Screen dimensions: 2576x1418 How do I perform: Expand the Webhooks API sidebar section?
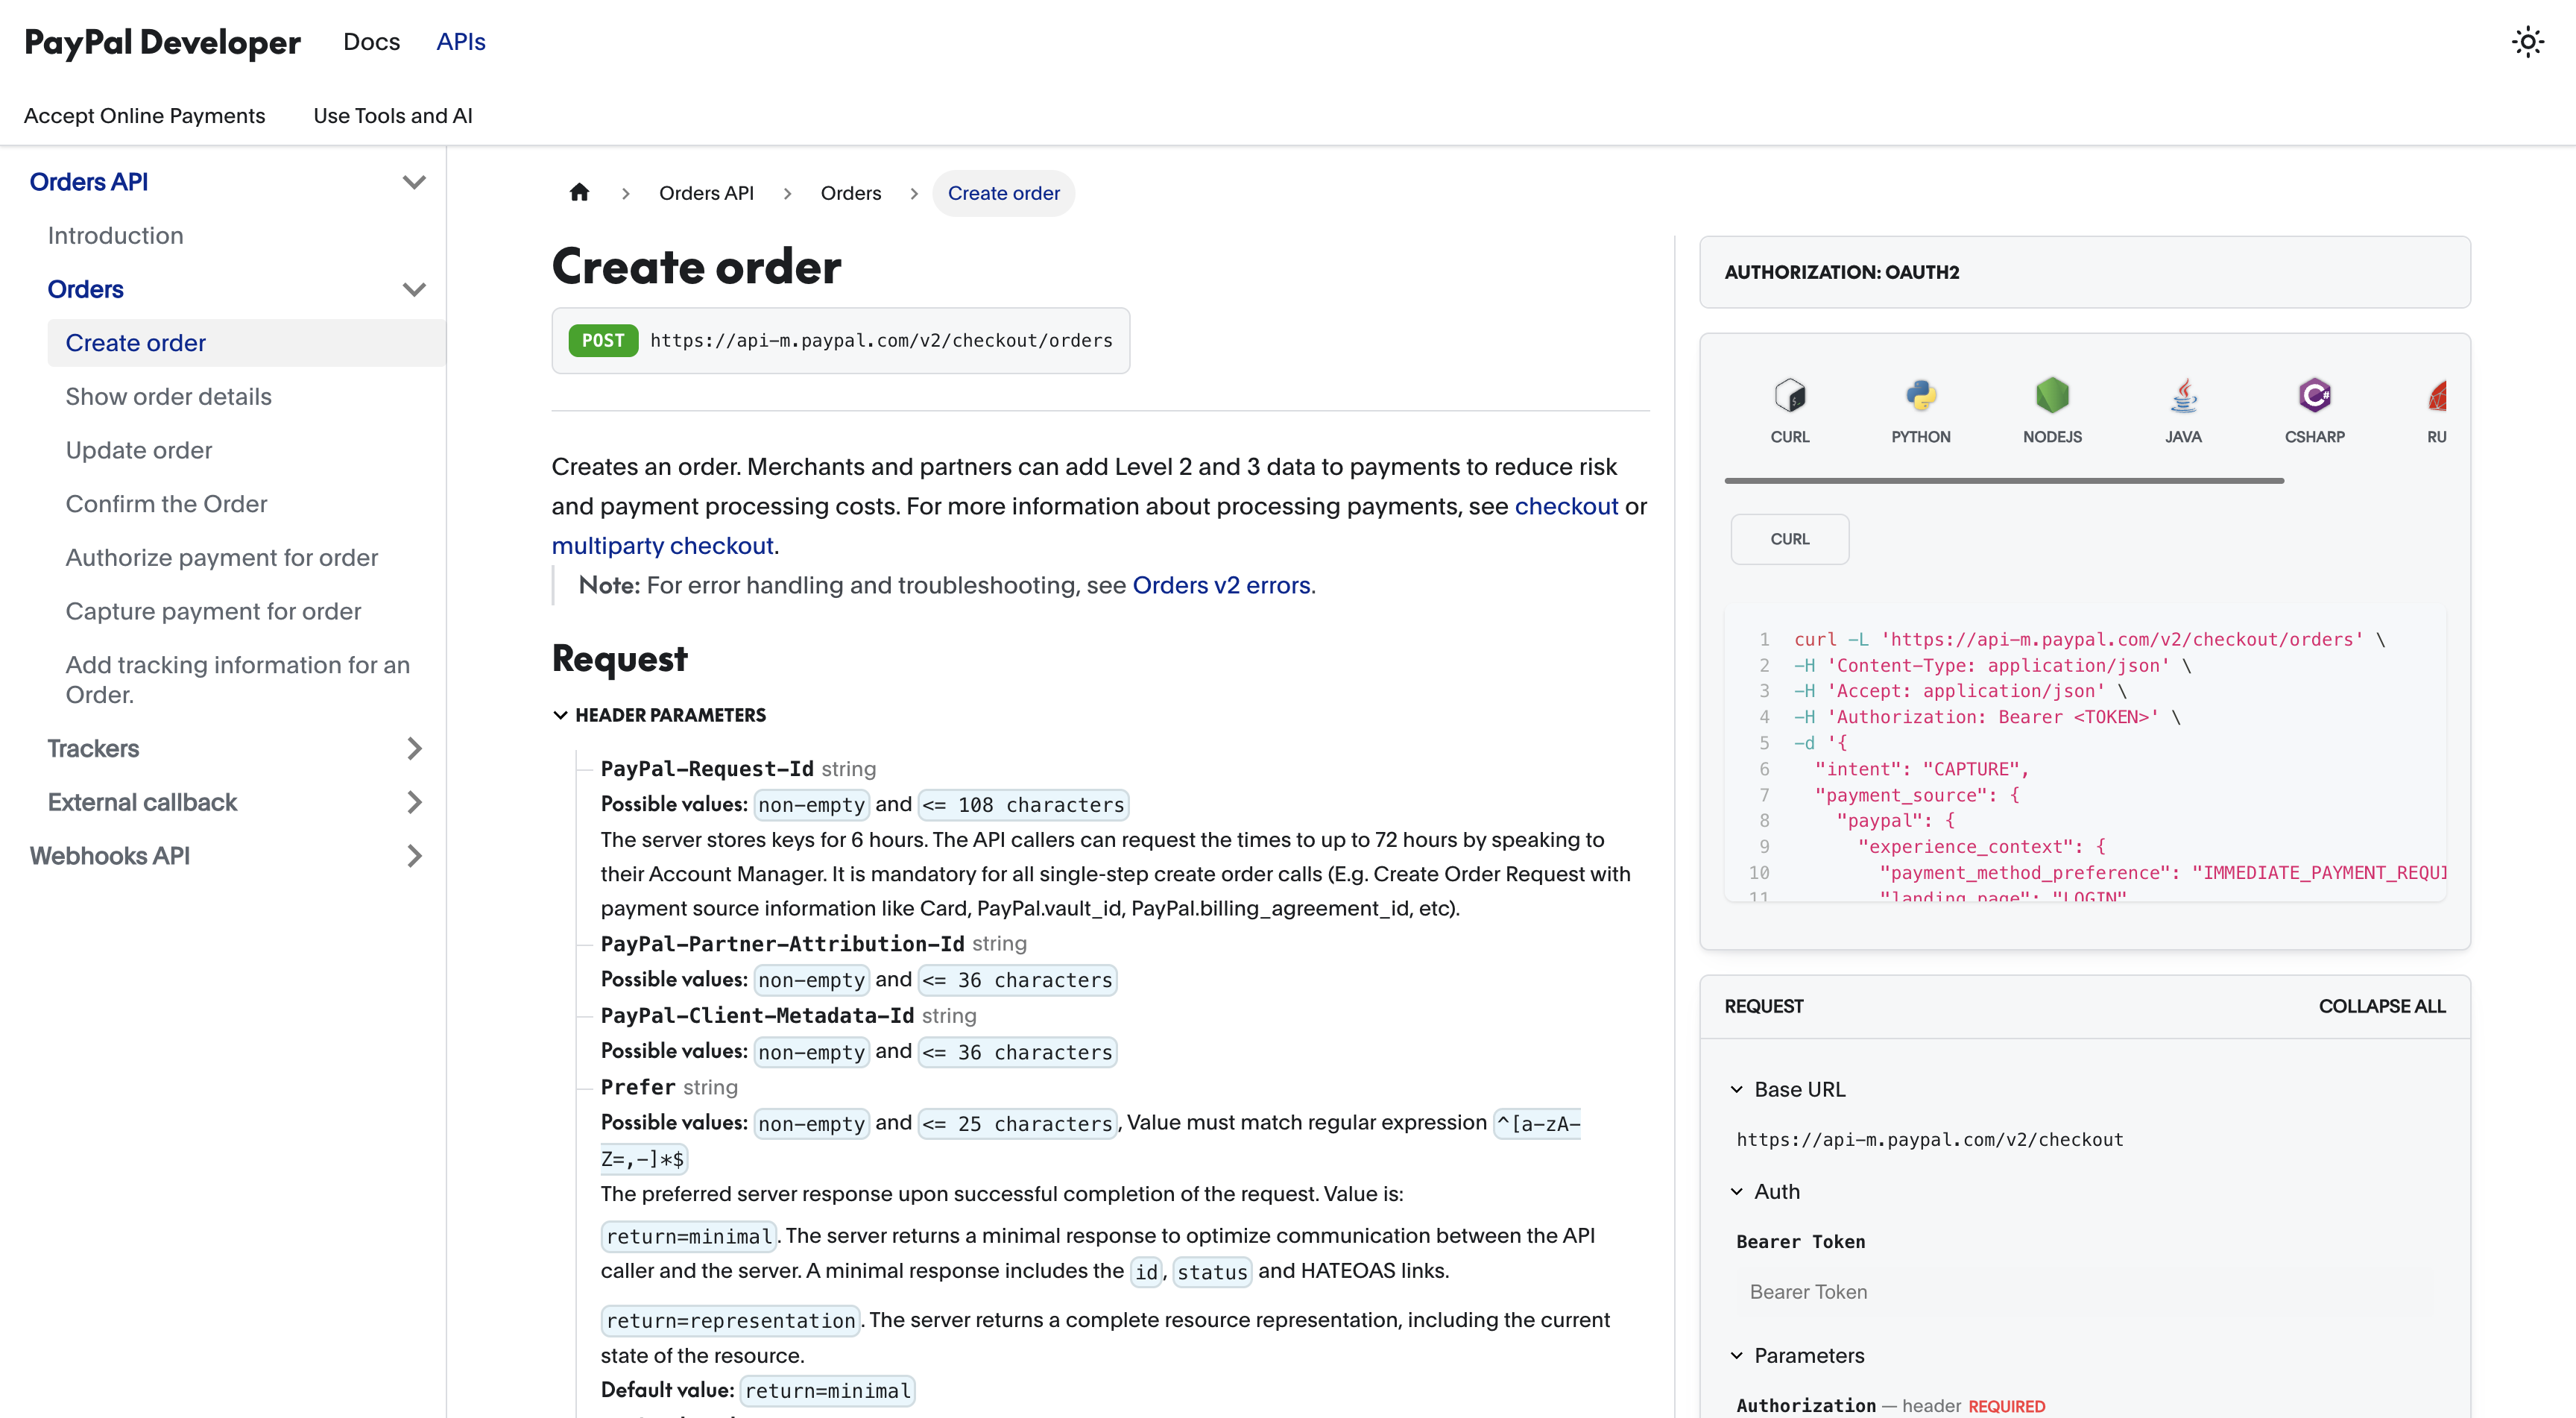[x=414, y=856]
